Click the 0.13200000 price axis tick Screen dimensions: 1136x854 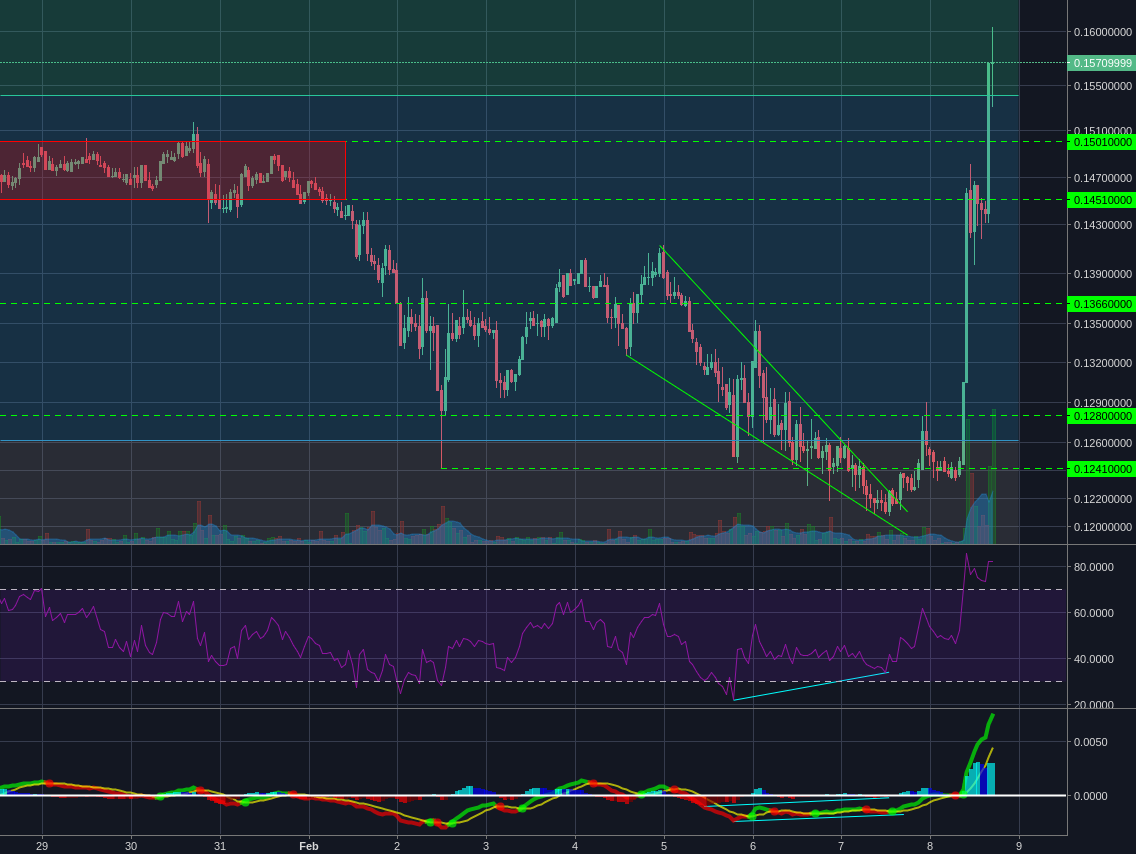1103,363
